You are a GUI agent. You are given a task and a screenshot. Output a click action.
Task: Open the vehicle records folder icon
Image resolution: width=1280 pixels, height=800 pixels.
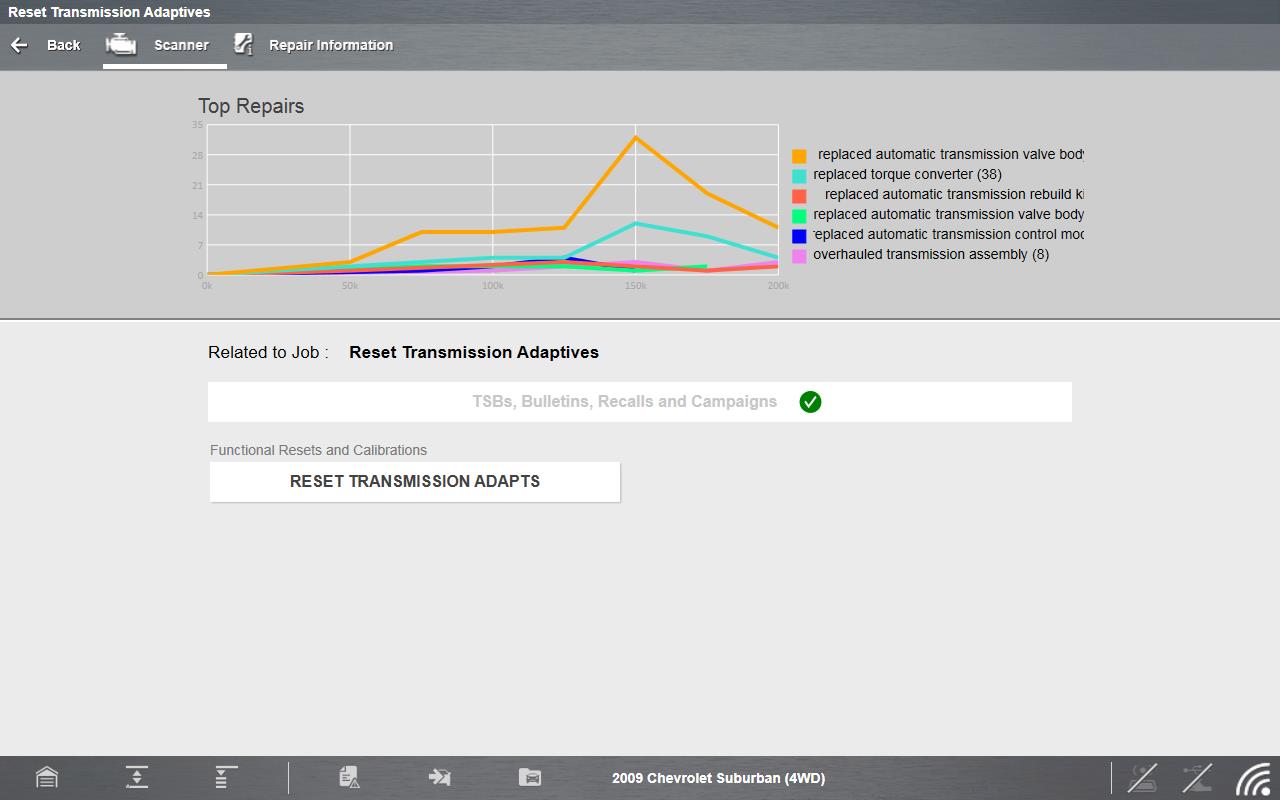point(530,777)
